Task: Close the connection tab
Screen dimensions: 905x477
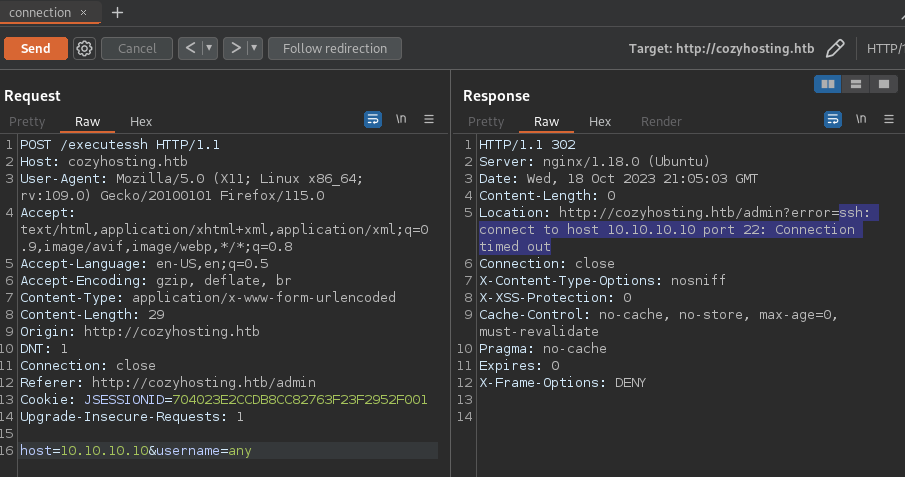Action: click(x=84, y=12)
